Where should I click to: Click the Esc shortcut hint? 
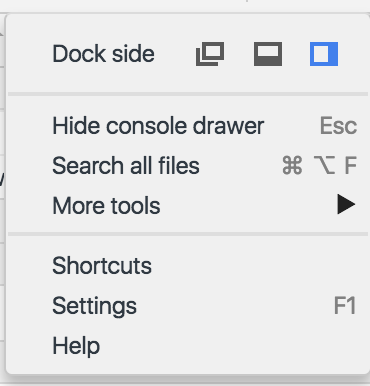tap(338, 126)
